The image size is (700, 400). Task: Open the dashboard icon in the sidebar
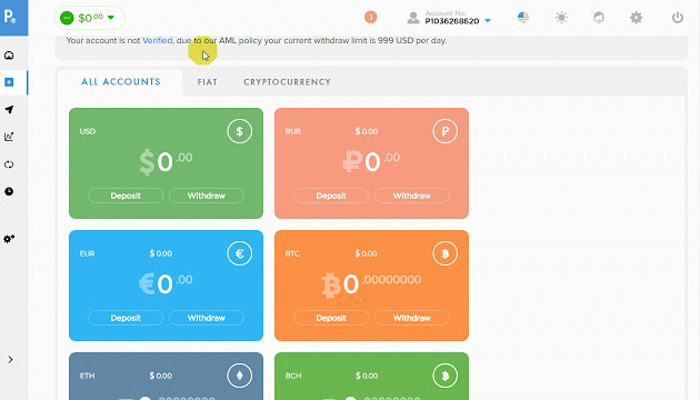[9, 56]
